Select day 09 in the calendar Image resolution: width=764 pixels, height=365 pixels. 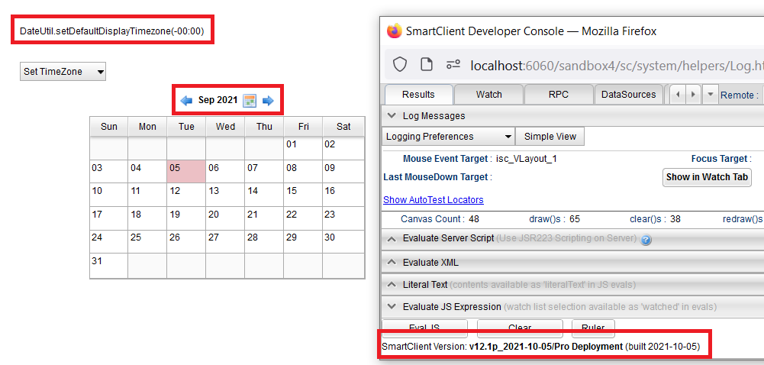(x=343, y=171)
